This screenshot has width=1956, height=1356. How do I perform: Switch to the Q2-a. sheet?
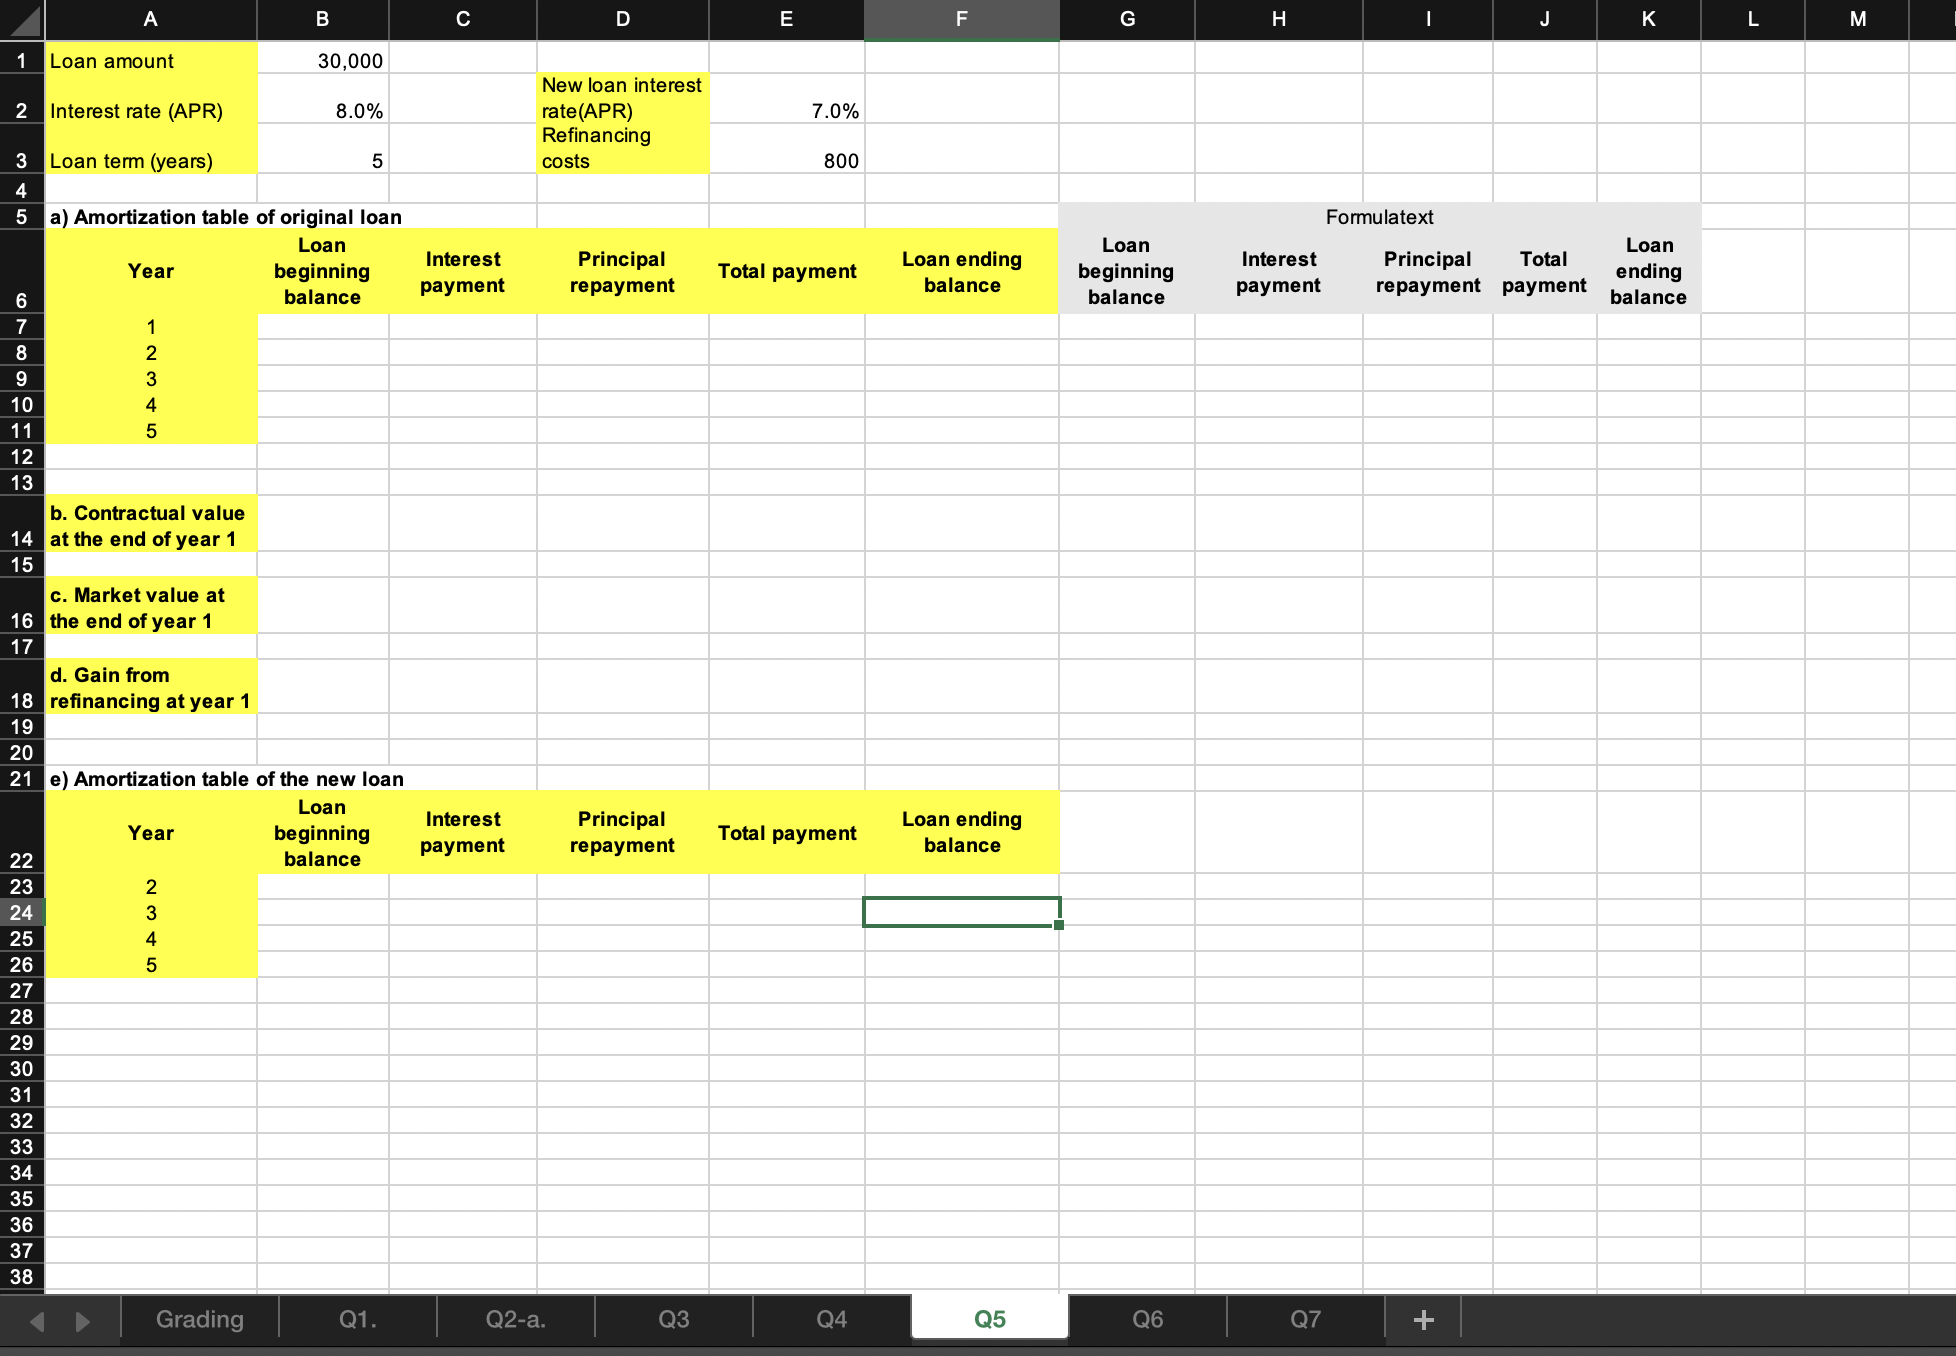pyautogui.click(x=514, y=1319)
